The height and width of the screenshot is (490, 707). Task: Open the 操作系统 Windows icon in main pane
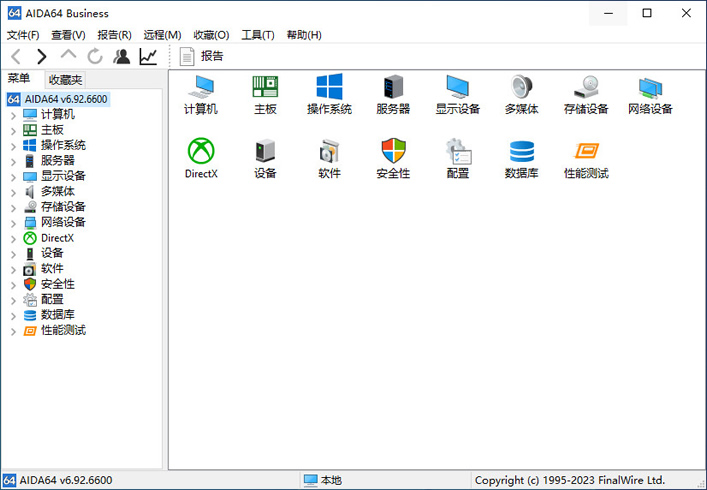click(329, 94)
